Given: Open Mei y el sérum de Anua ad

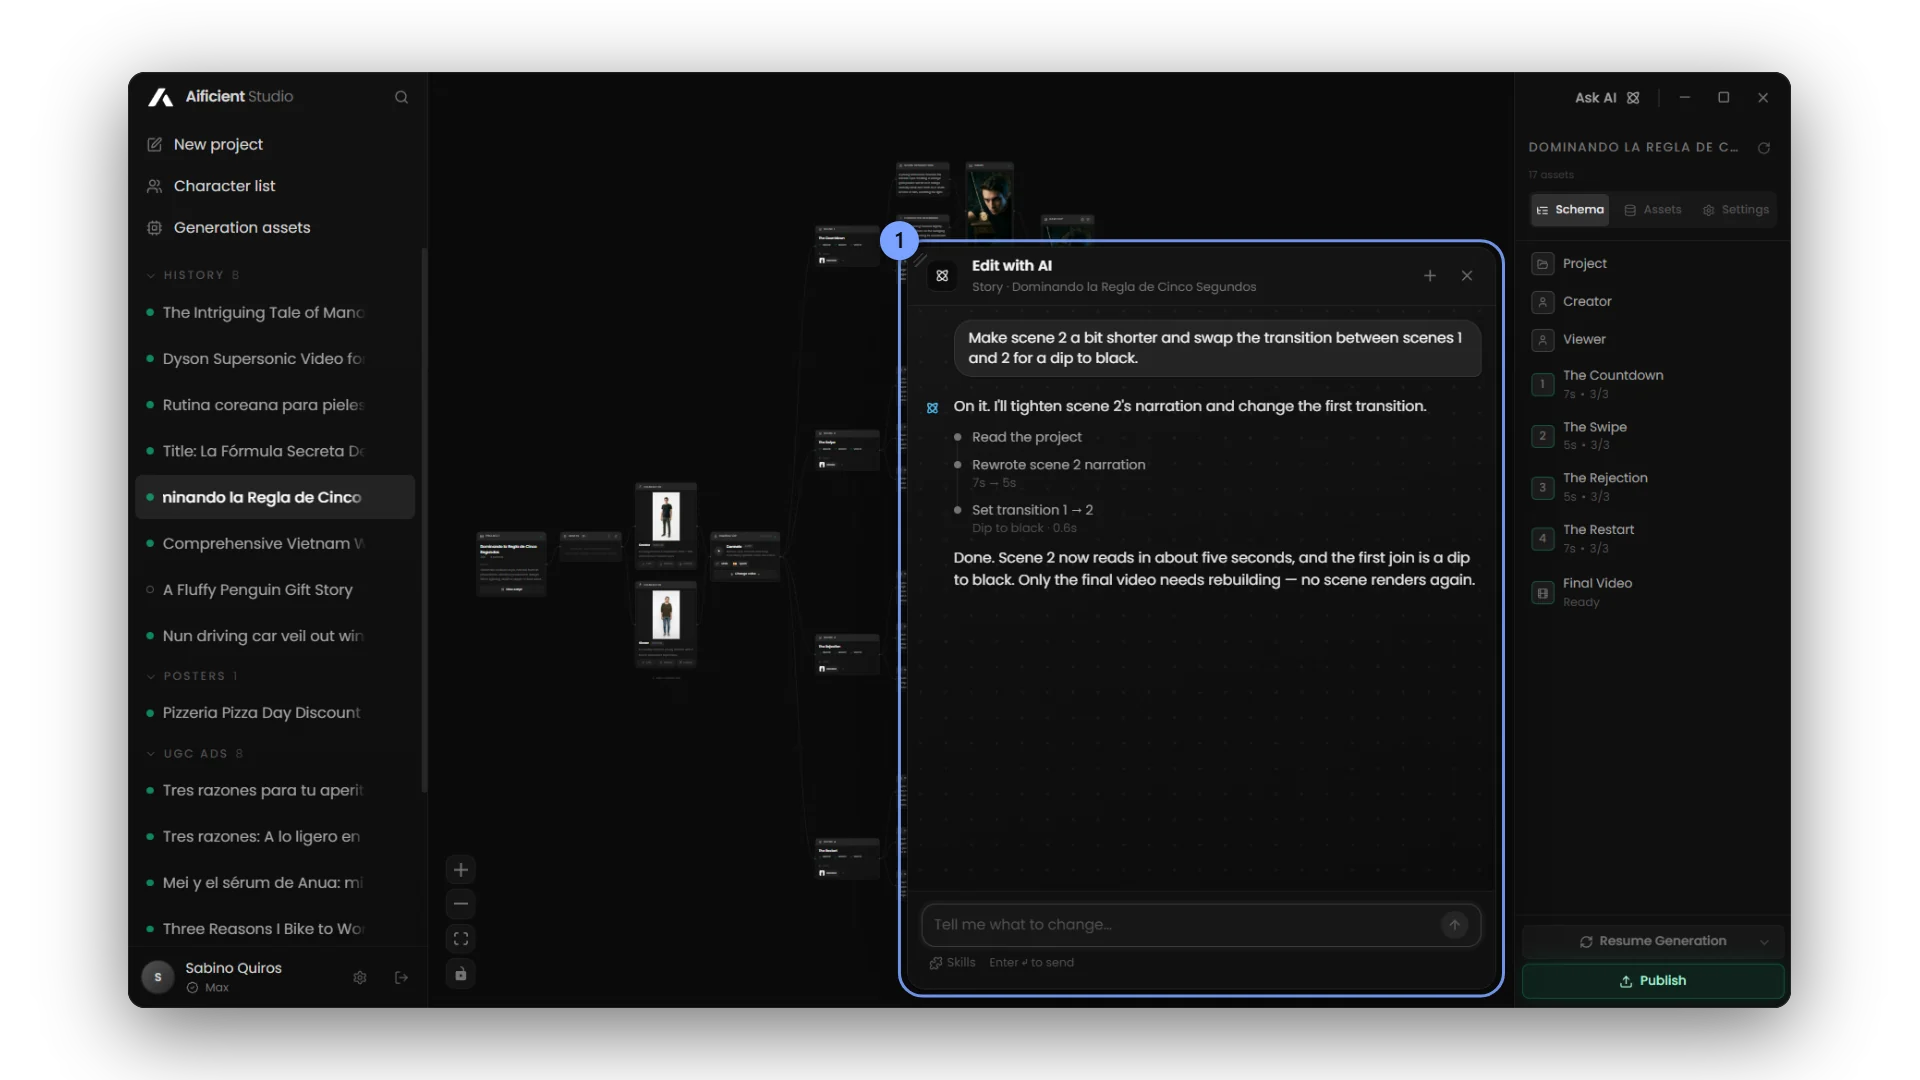Looking at the screenshot, I should pos(275,883).
